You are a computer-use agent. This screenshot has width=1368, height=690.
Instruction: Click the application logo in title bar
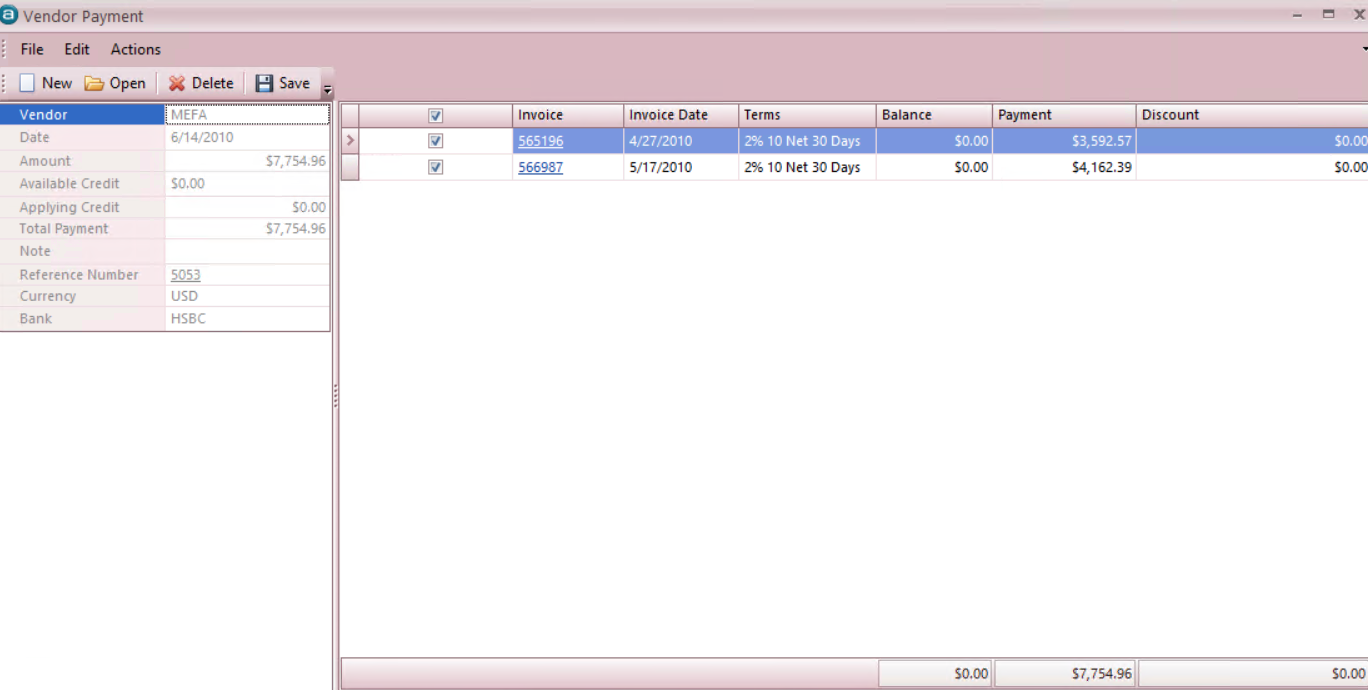10,15
